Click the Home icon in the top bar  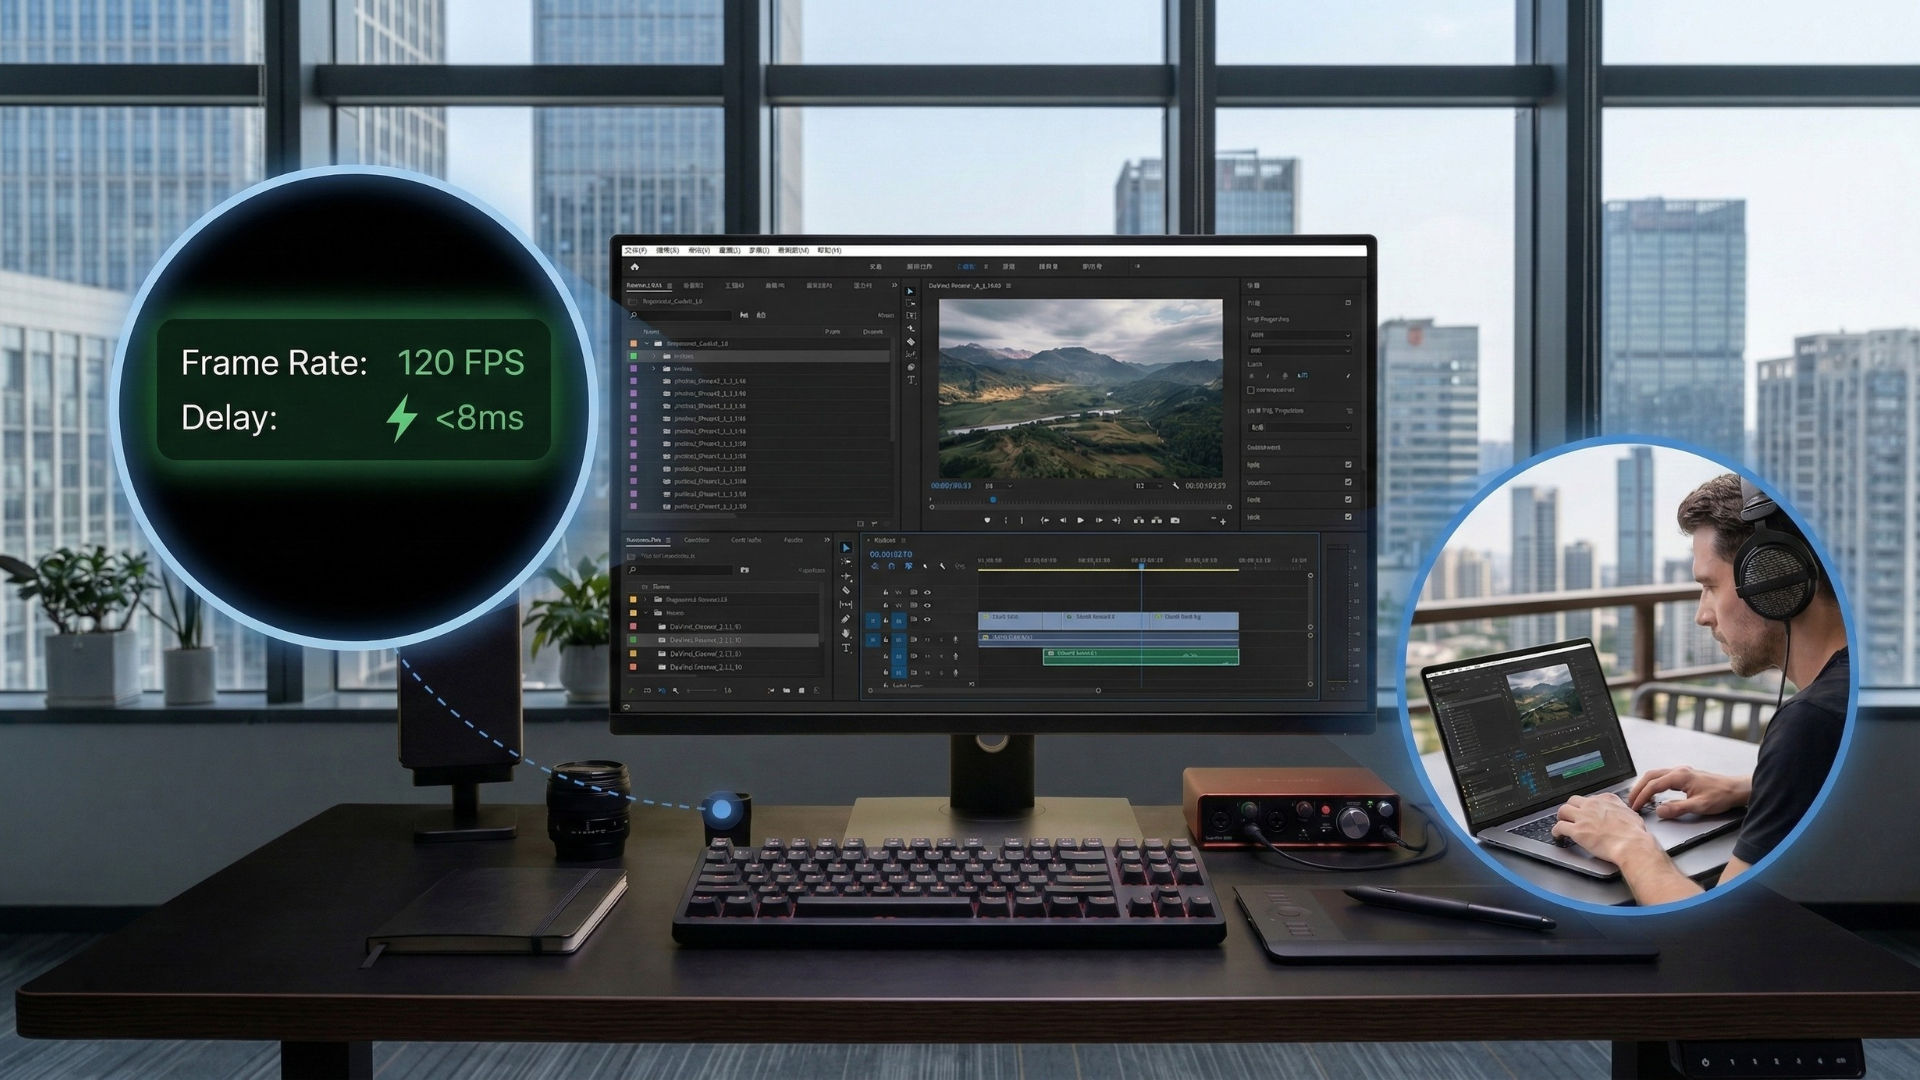click(x=634, y=267)
